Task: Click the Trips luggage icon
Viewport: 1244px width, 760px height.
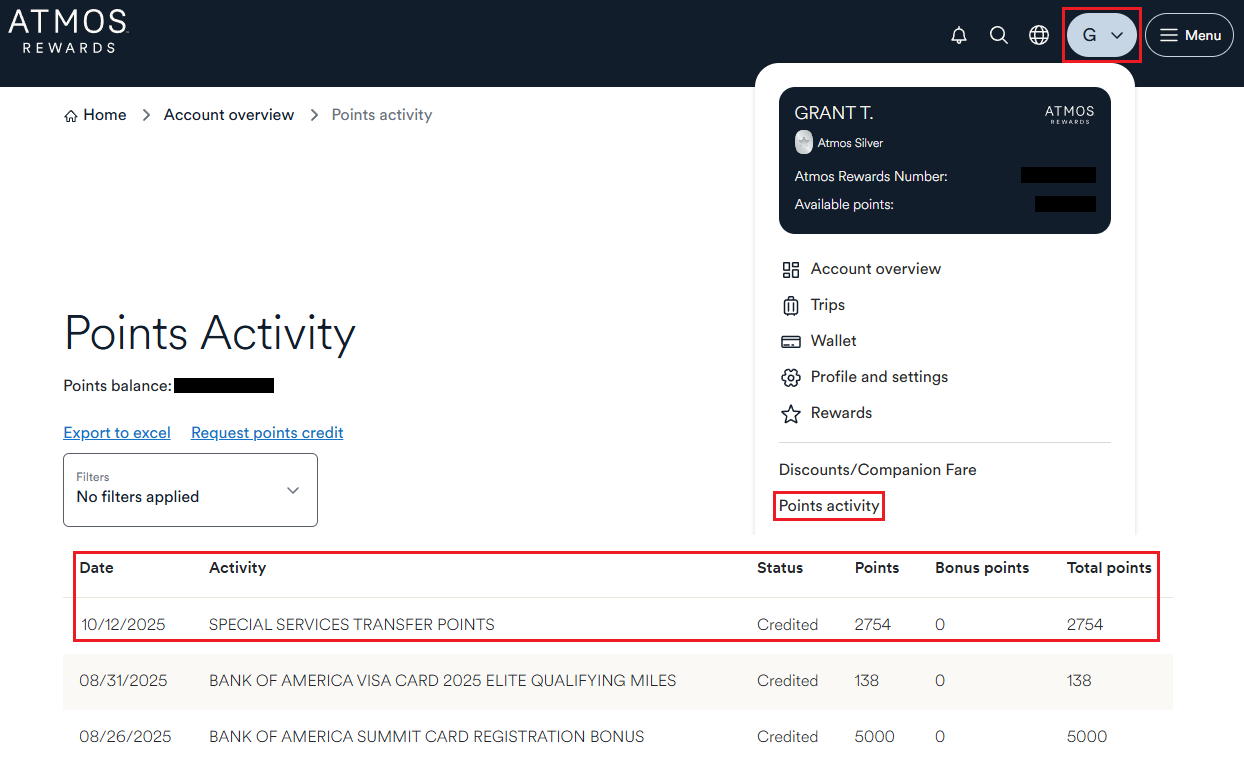Action: pos(791,305)
